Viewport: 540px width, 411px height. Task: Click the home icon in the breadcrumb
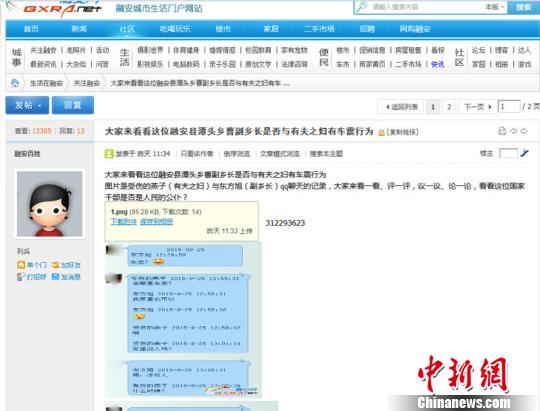click(x=14, y=83)
